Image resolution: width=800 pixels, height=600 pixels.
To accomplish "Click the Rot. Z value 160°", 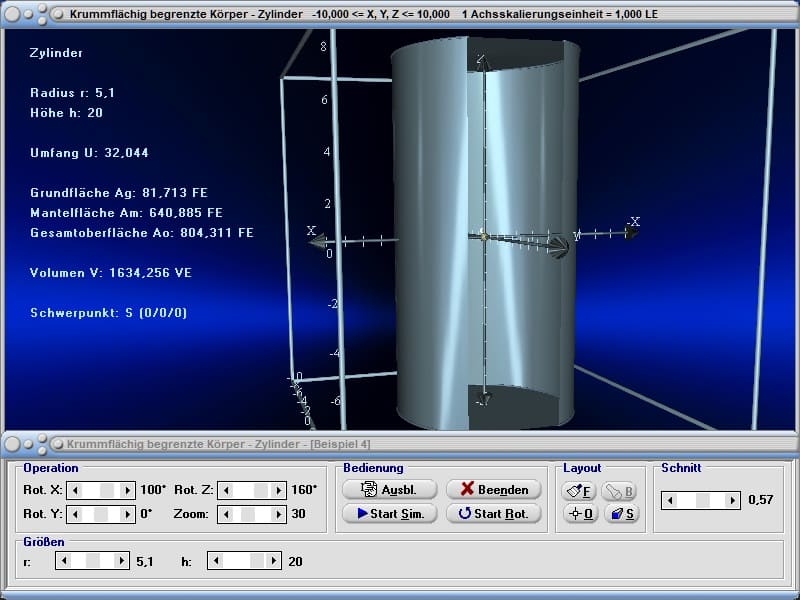I will pyautogui.click(x=304, y=490).
